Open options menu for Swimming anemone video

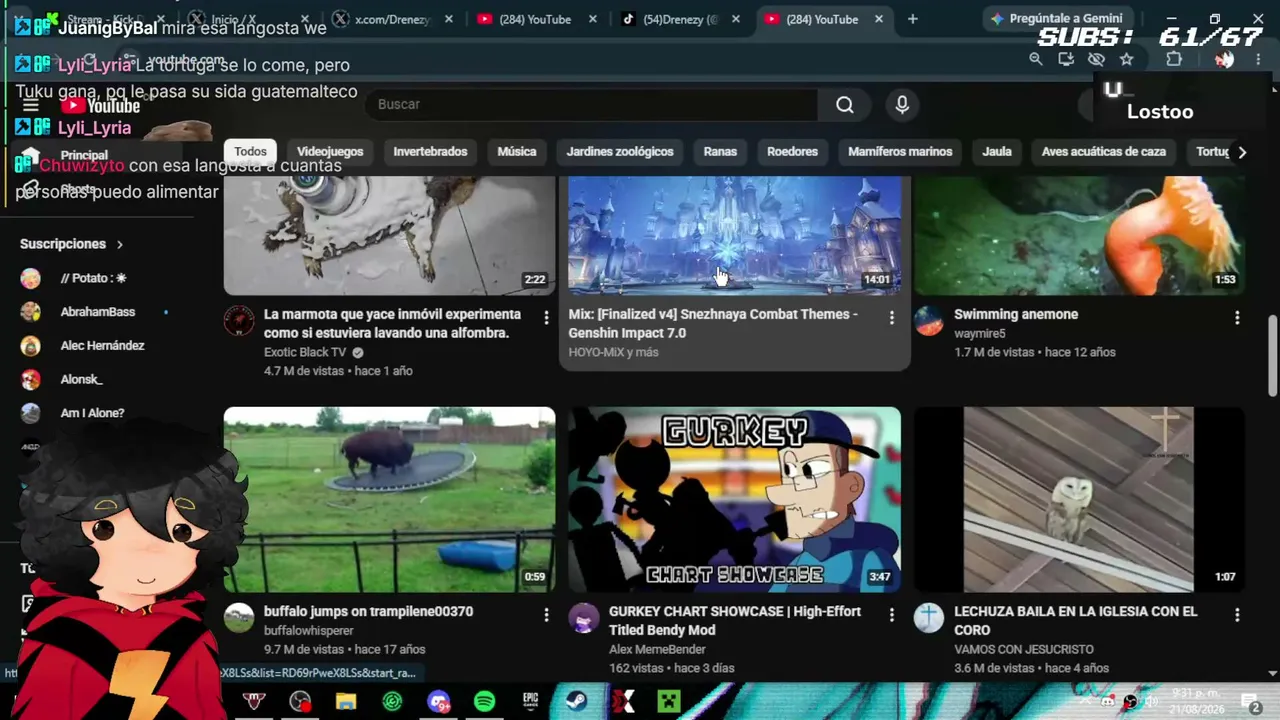[1237, 318]
